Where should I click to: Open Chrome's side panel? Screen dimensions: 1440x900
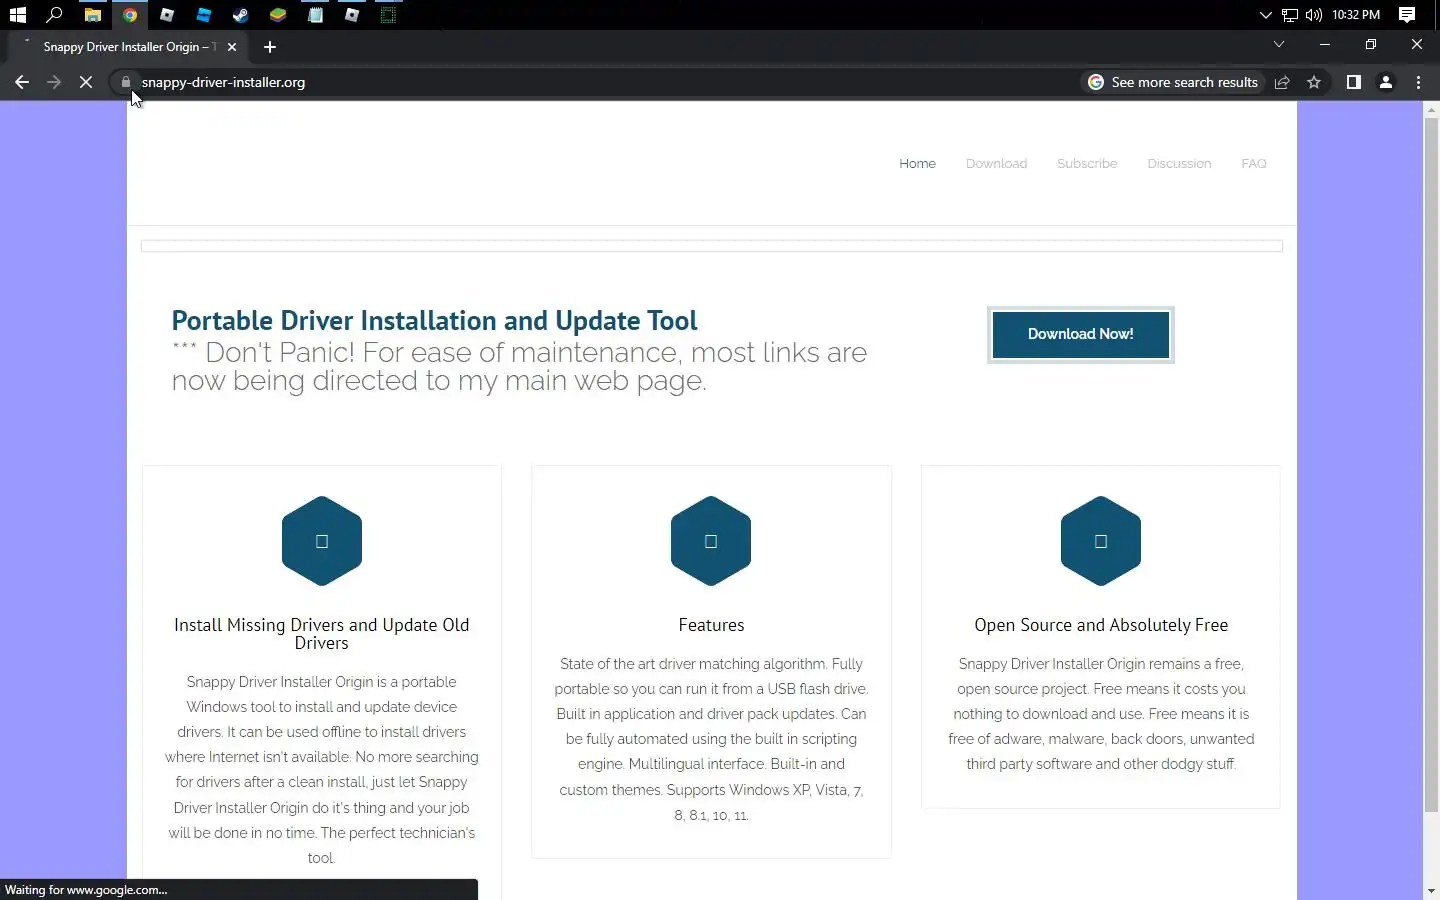[1354, 82]
